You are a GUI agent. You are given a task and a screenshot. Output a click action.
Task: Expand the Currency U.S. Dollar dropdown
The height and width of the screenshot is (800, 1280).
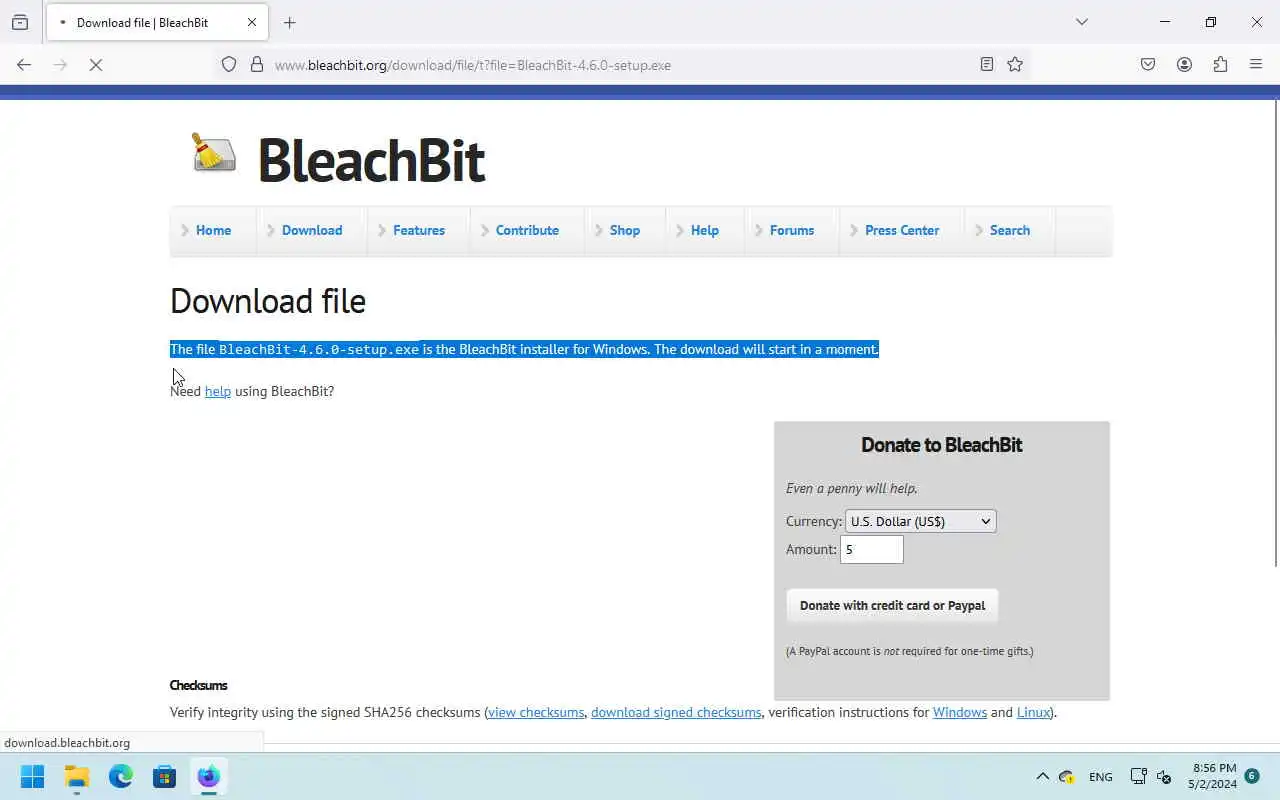tap(920, 521)
